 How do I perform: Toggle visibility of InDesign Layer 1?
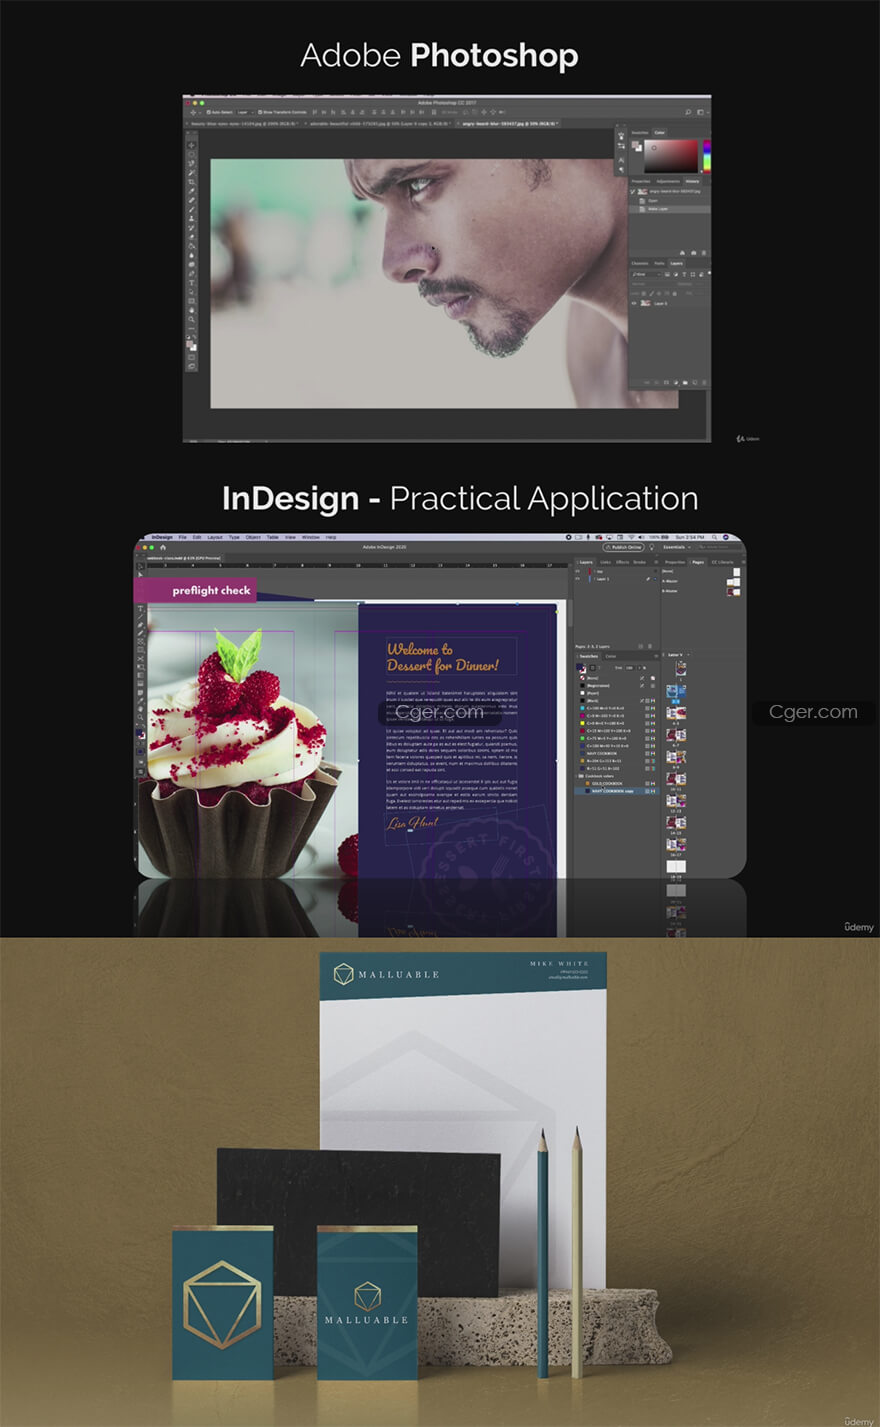click(x=578, y=579)
